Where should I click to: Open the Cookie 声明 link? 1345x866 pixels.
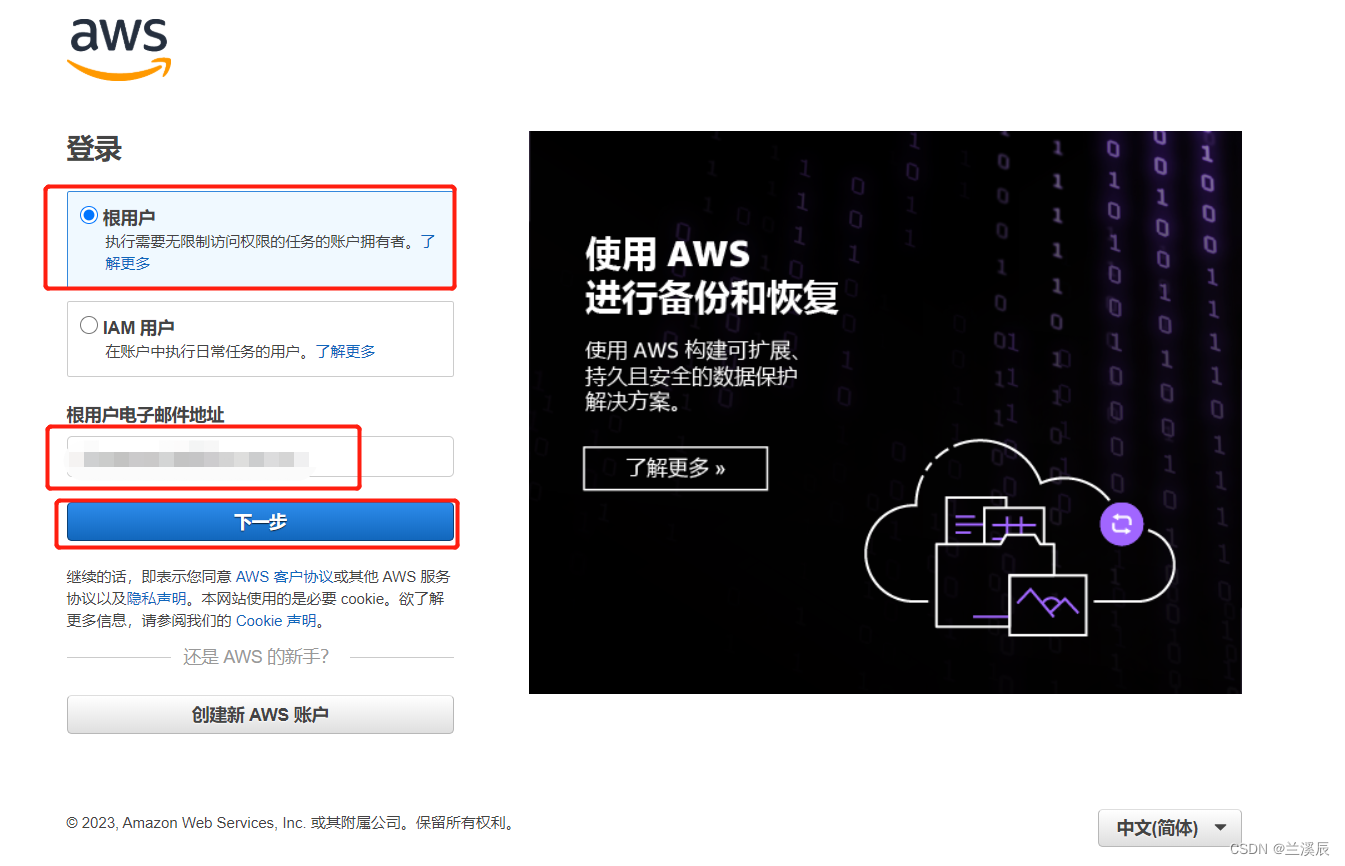point(276,620)
